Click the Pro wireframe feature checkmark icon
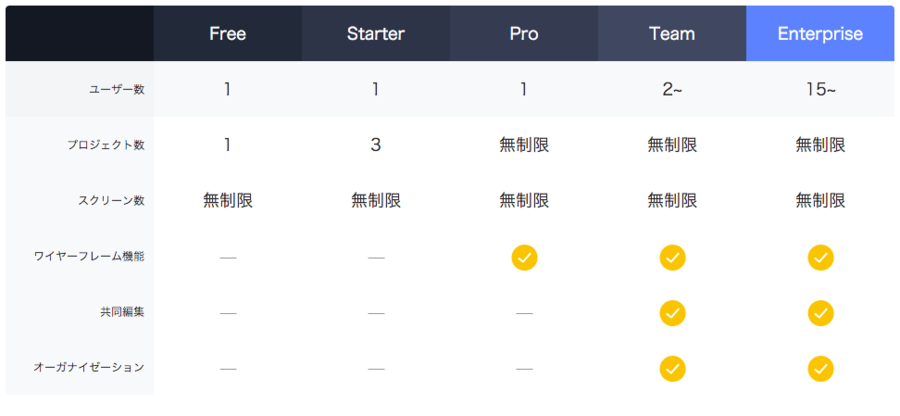 524,258
